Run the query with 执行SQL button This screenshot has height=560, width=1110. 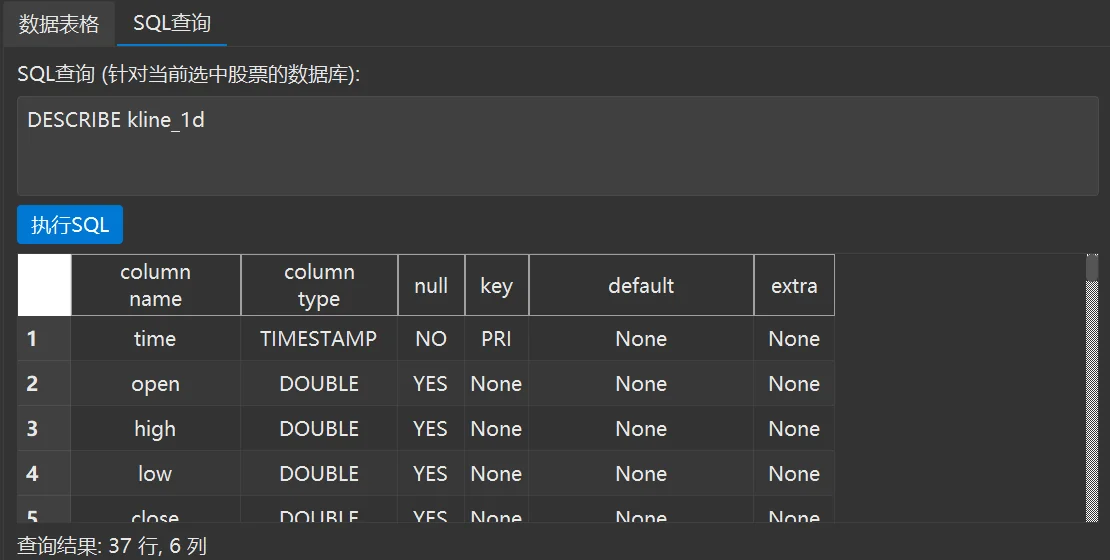pos(70,224)
